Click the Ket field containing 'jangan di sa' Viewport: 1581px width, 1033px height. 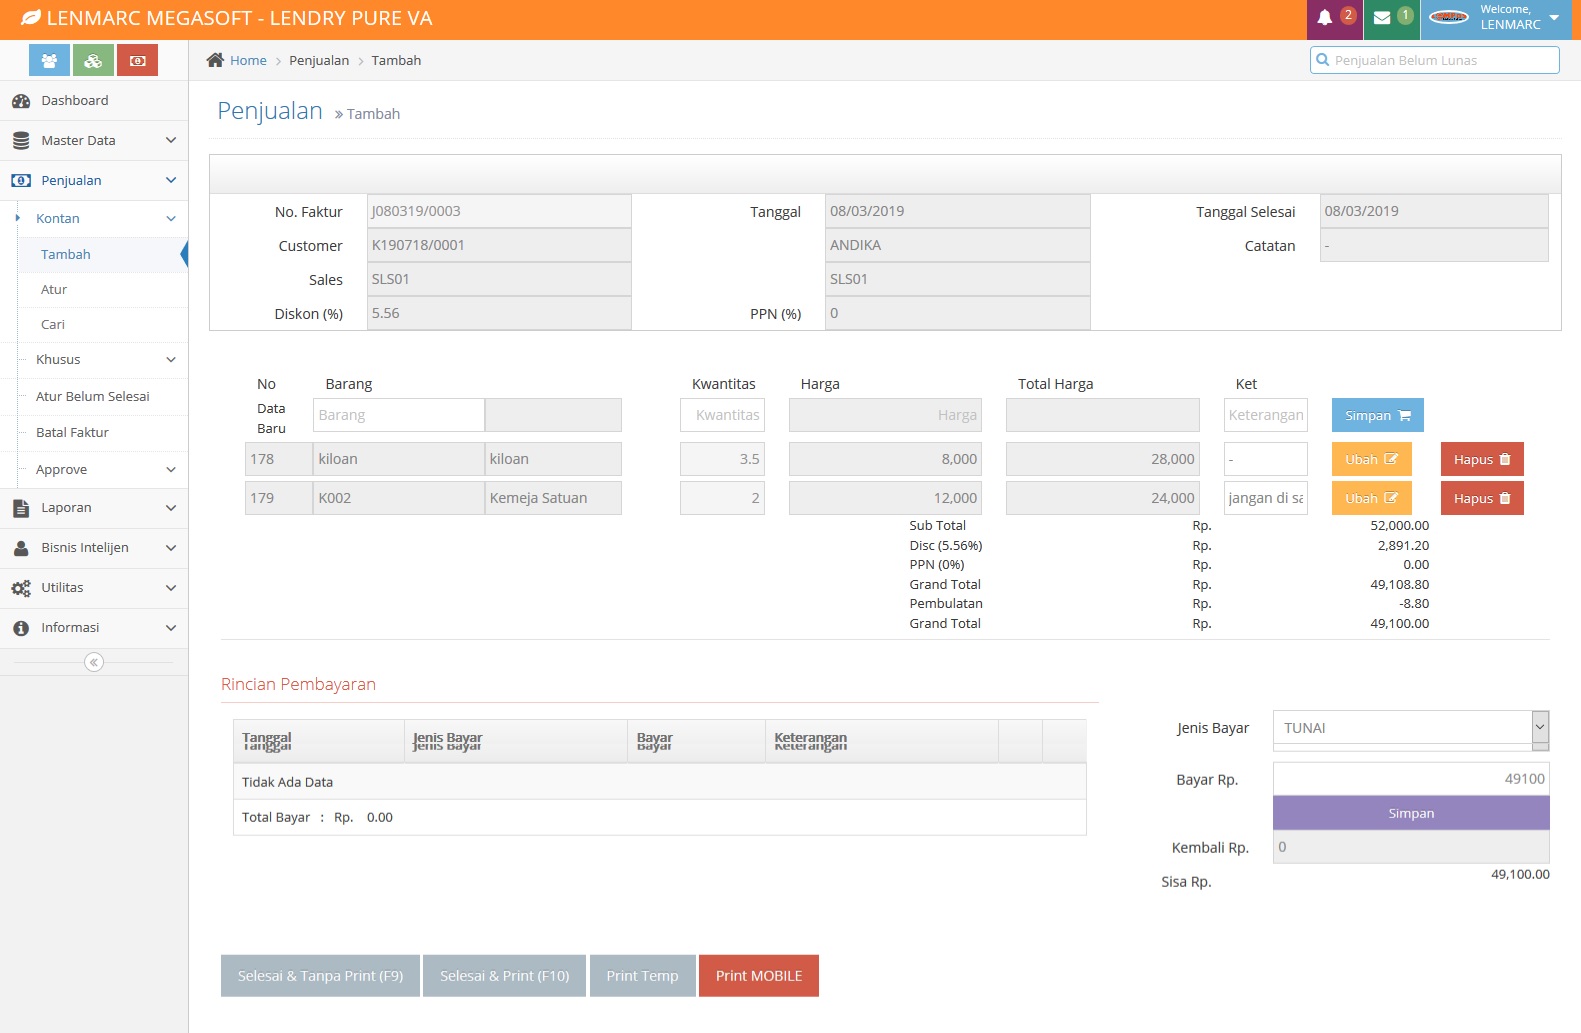pyautogui.click(x=1266, y=498)
